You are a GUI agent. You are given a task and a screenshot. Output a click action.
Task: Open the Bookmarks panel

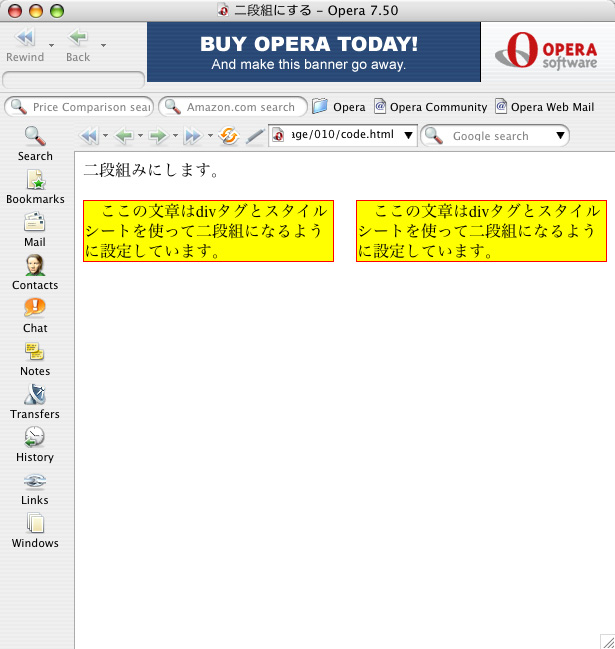(x=35, y=187)
